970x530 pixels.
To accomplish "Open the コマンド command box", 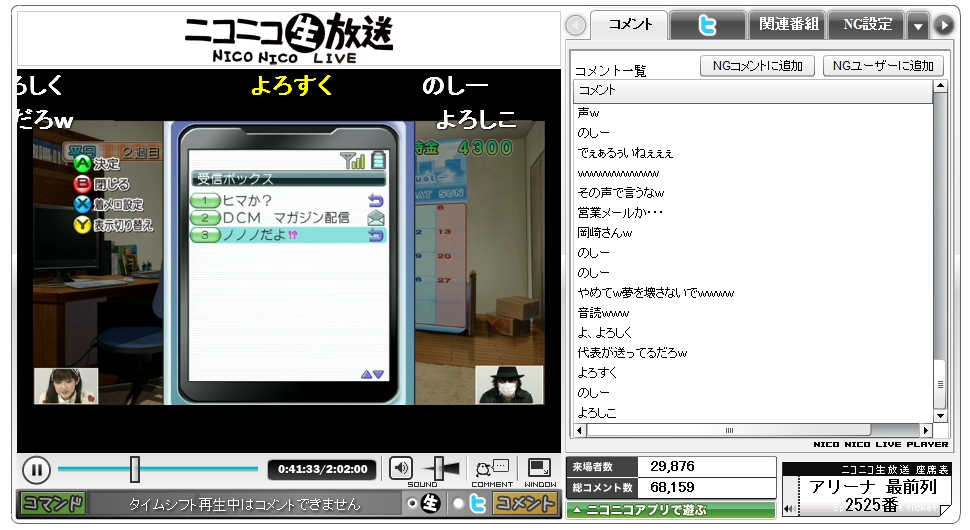I will [53, 504].
